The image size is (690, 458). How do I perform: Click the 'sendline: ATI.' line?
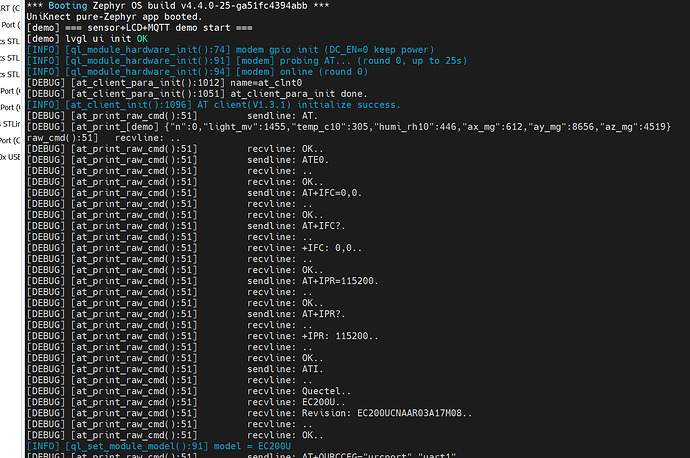coord(175,369)
